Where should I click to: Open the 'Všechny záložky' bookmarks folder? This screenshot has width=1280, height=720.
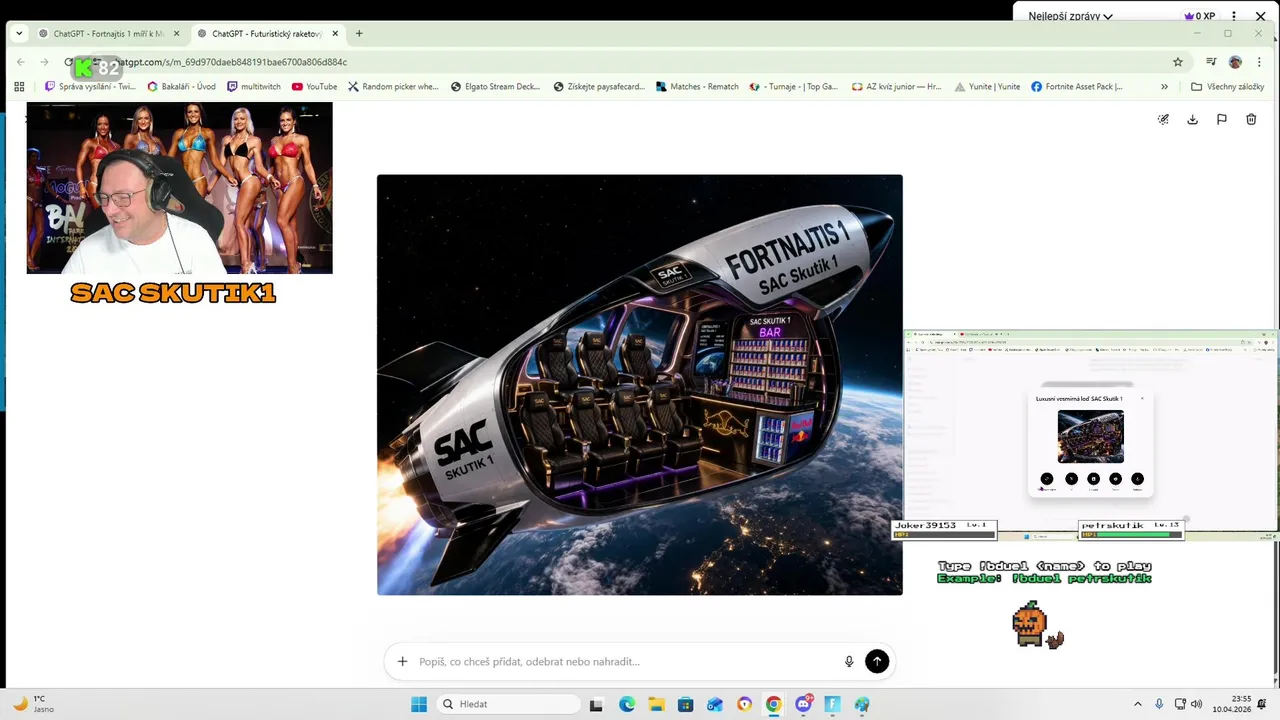[x=1227, y=87]
